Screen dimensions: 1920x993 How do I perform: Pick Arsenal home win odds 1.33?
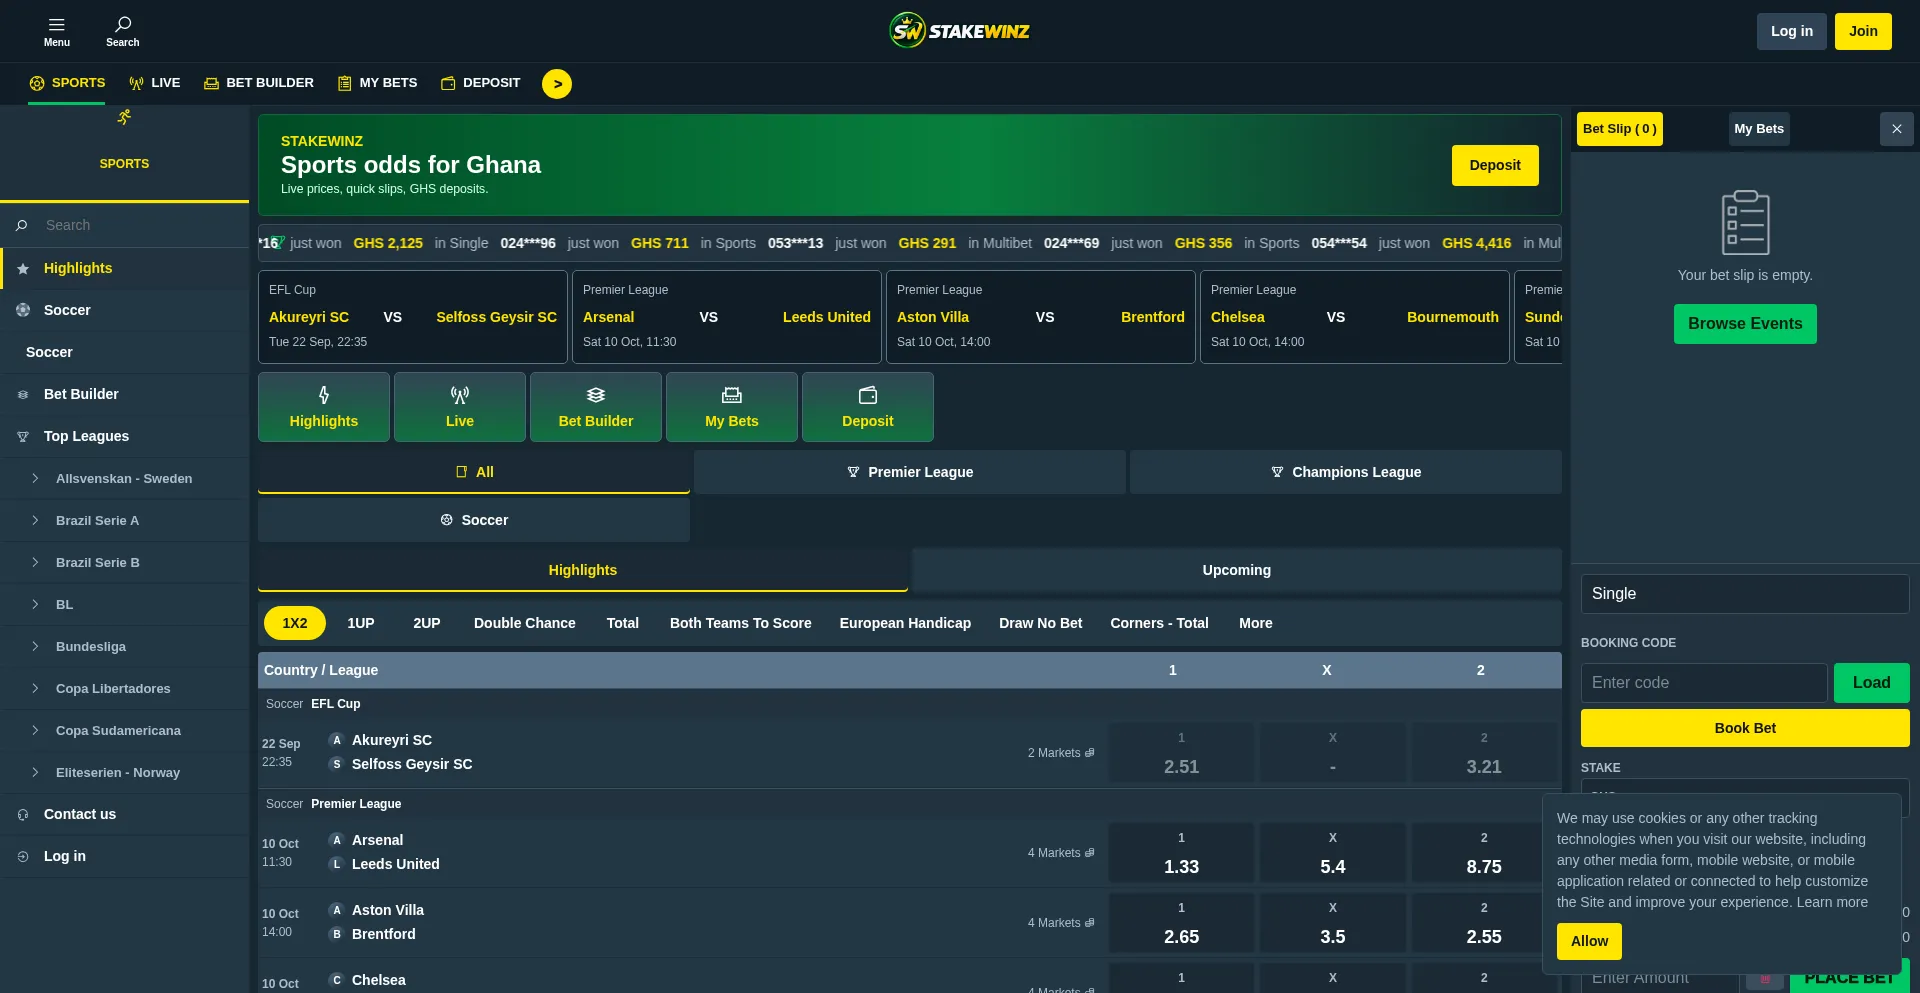[1181, 853]
